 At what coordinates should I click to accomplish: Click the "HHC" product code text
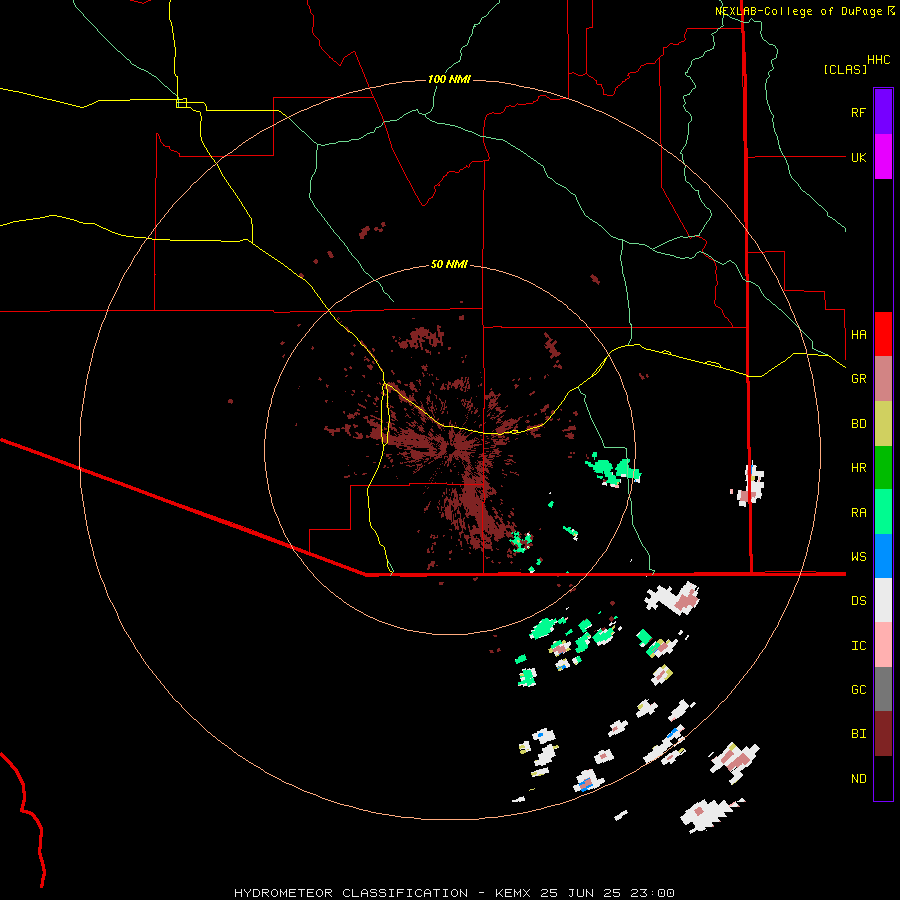tap(879, 60)
